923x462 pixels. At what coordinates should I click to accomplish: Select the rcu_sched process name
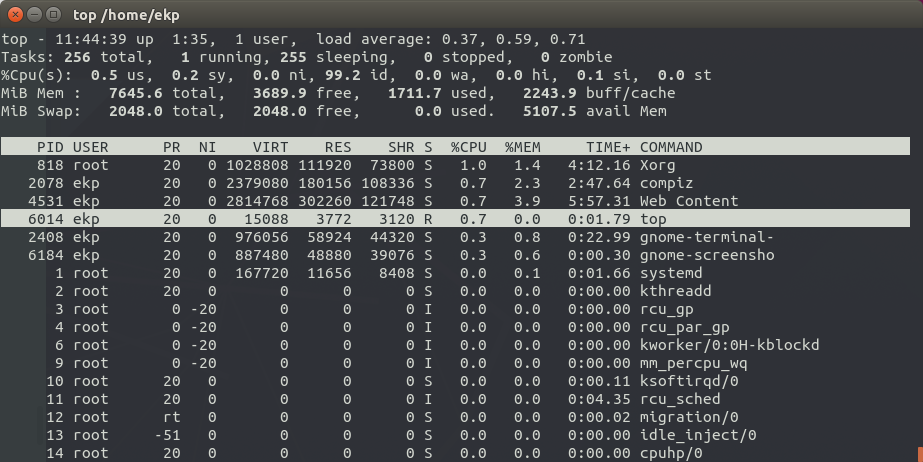point(680,399)
